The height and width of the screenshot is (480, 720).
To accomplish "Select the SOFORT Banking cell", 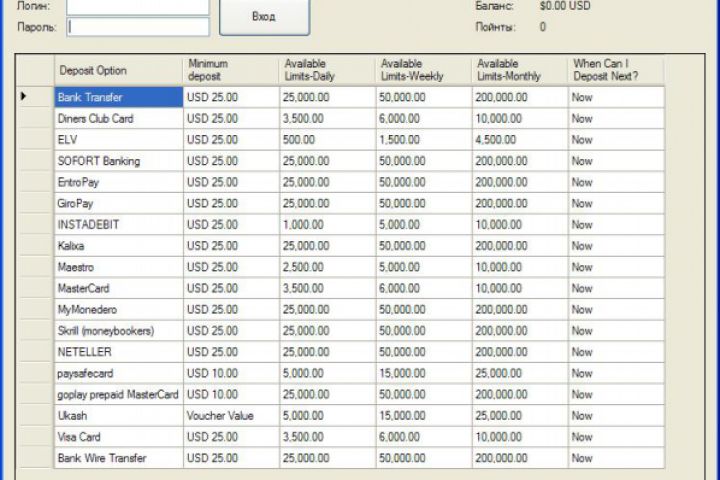I will [118, 161].
